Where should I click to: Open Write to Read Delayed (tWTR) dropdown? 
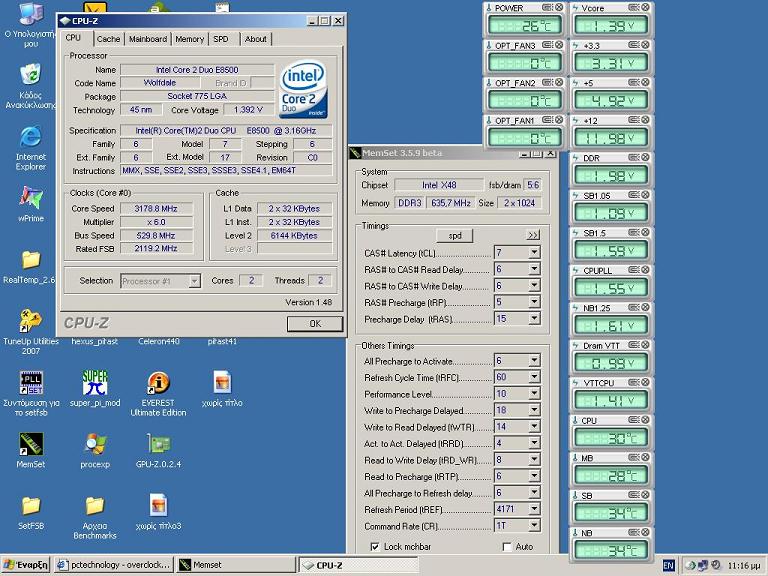[x=534, y=427]
